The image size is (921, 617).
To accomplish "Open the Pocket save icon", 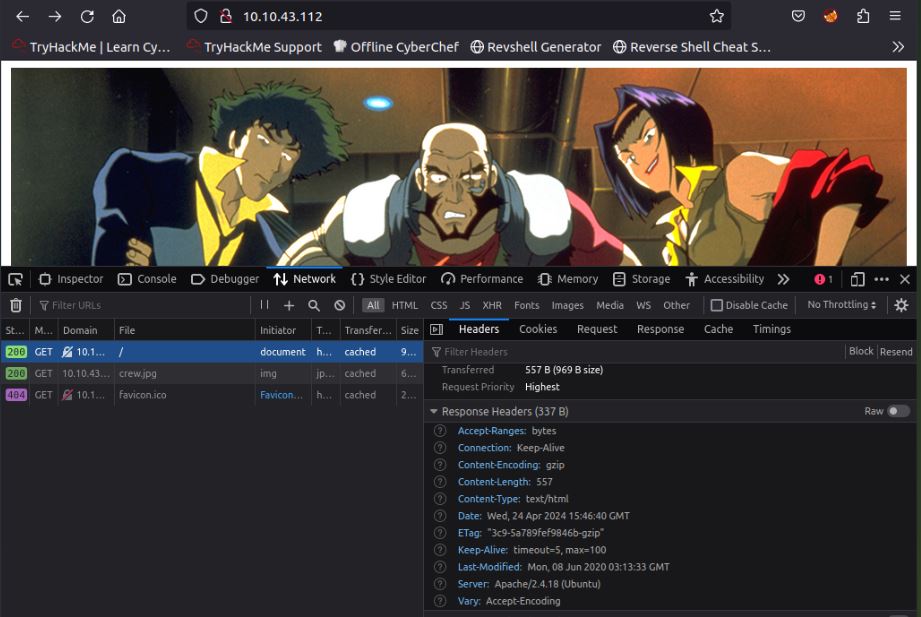I will coord(798,16).
